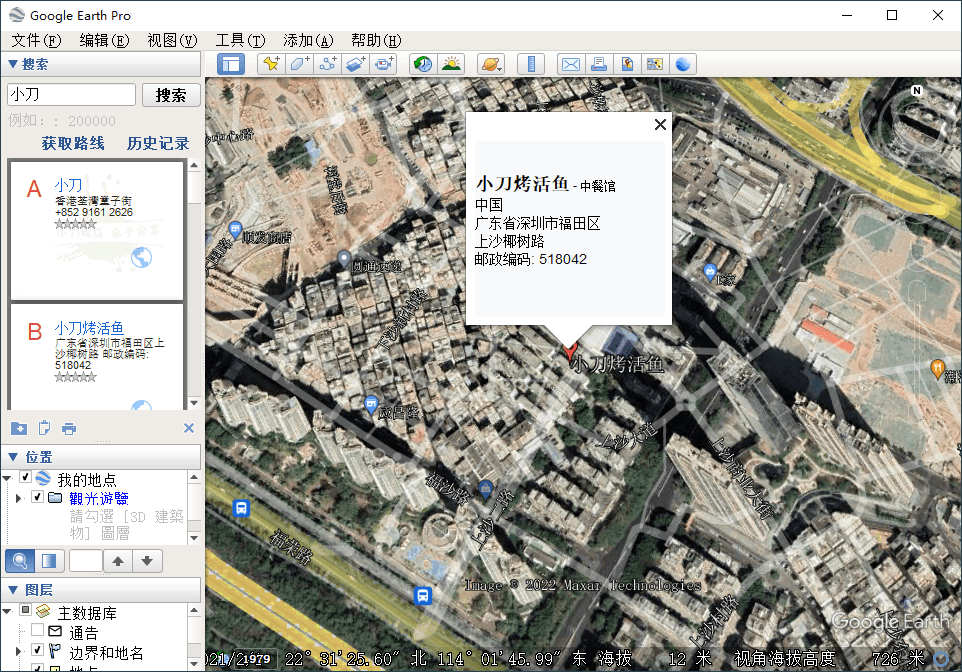962x672 pixels.
Task: Open 获取路线 directions link
Action: click(73, 143)
